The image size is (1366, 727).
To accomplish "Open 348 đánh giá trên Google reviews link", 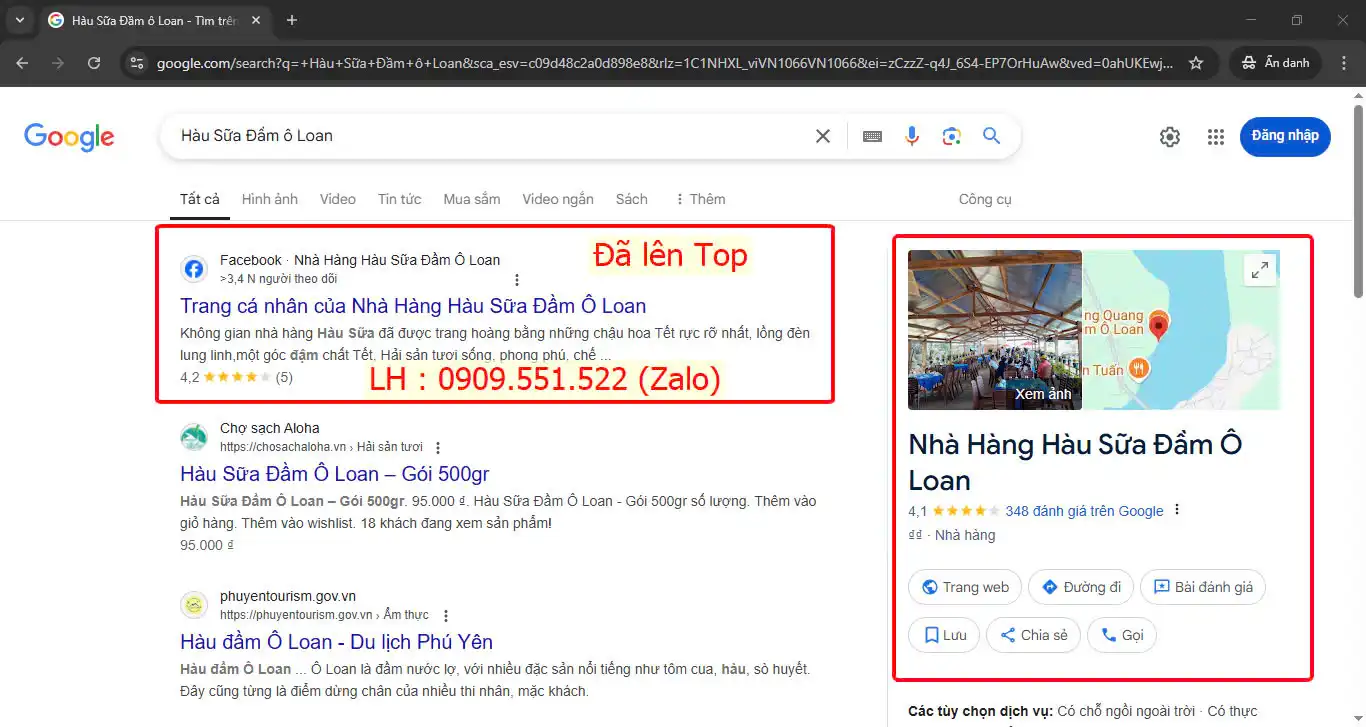I will click(1084, 511).
